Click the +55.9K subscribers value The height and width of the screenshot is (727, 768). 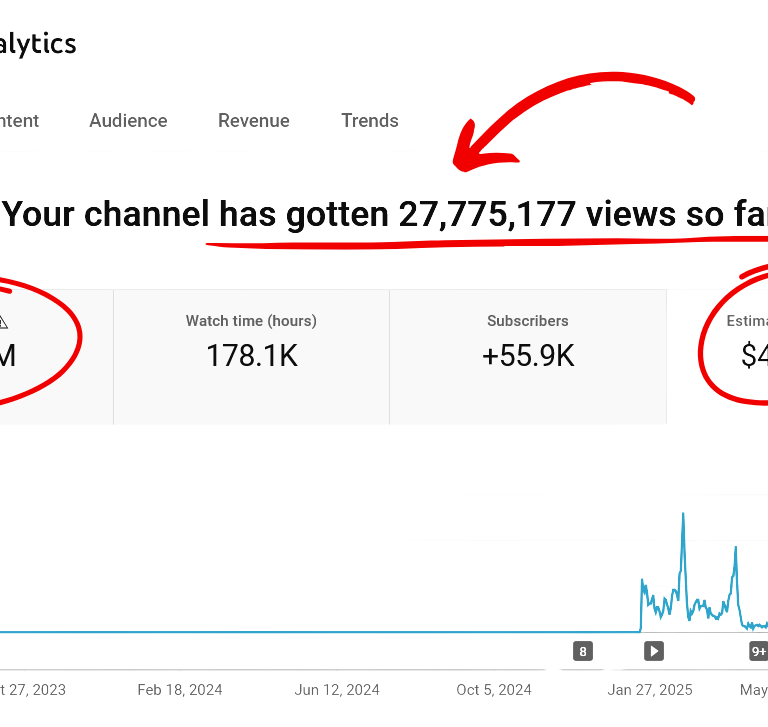[528, 356]
